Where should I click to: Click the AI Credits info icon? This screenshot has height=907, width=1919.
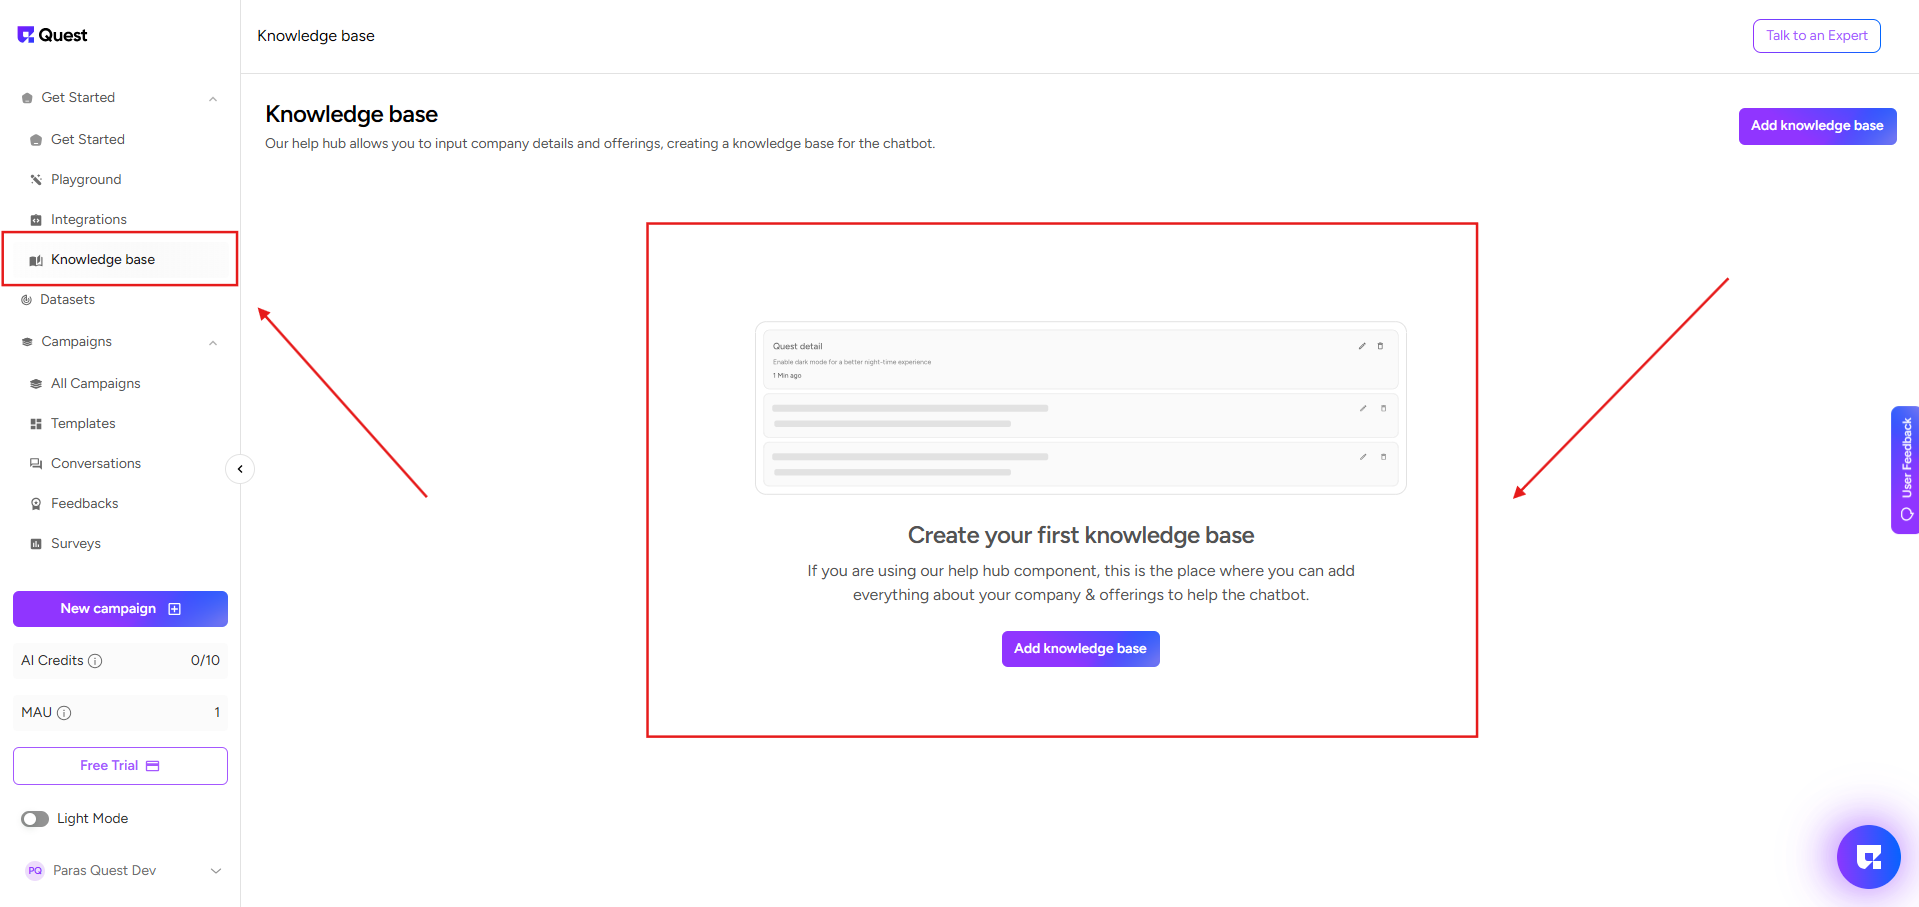click(x=95, y=661)
